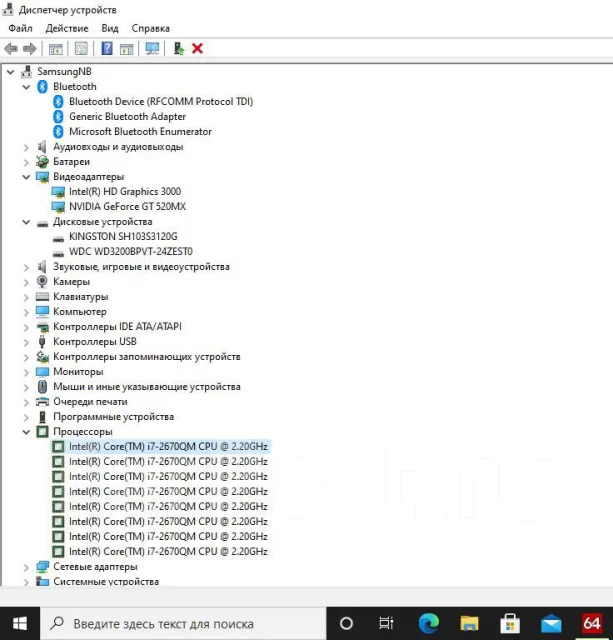
Task: Open Help via blue question mark icon
Action: [107, 49]
